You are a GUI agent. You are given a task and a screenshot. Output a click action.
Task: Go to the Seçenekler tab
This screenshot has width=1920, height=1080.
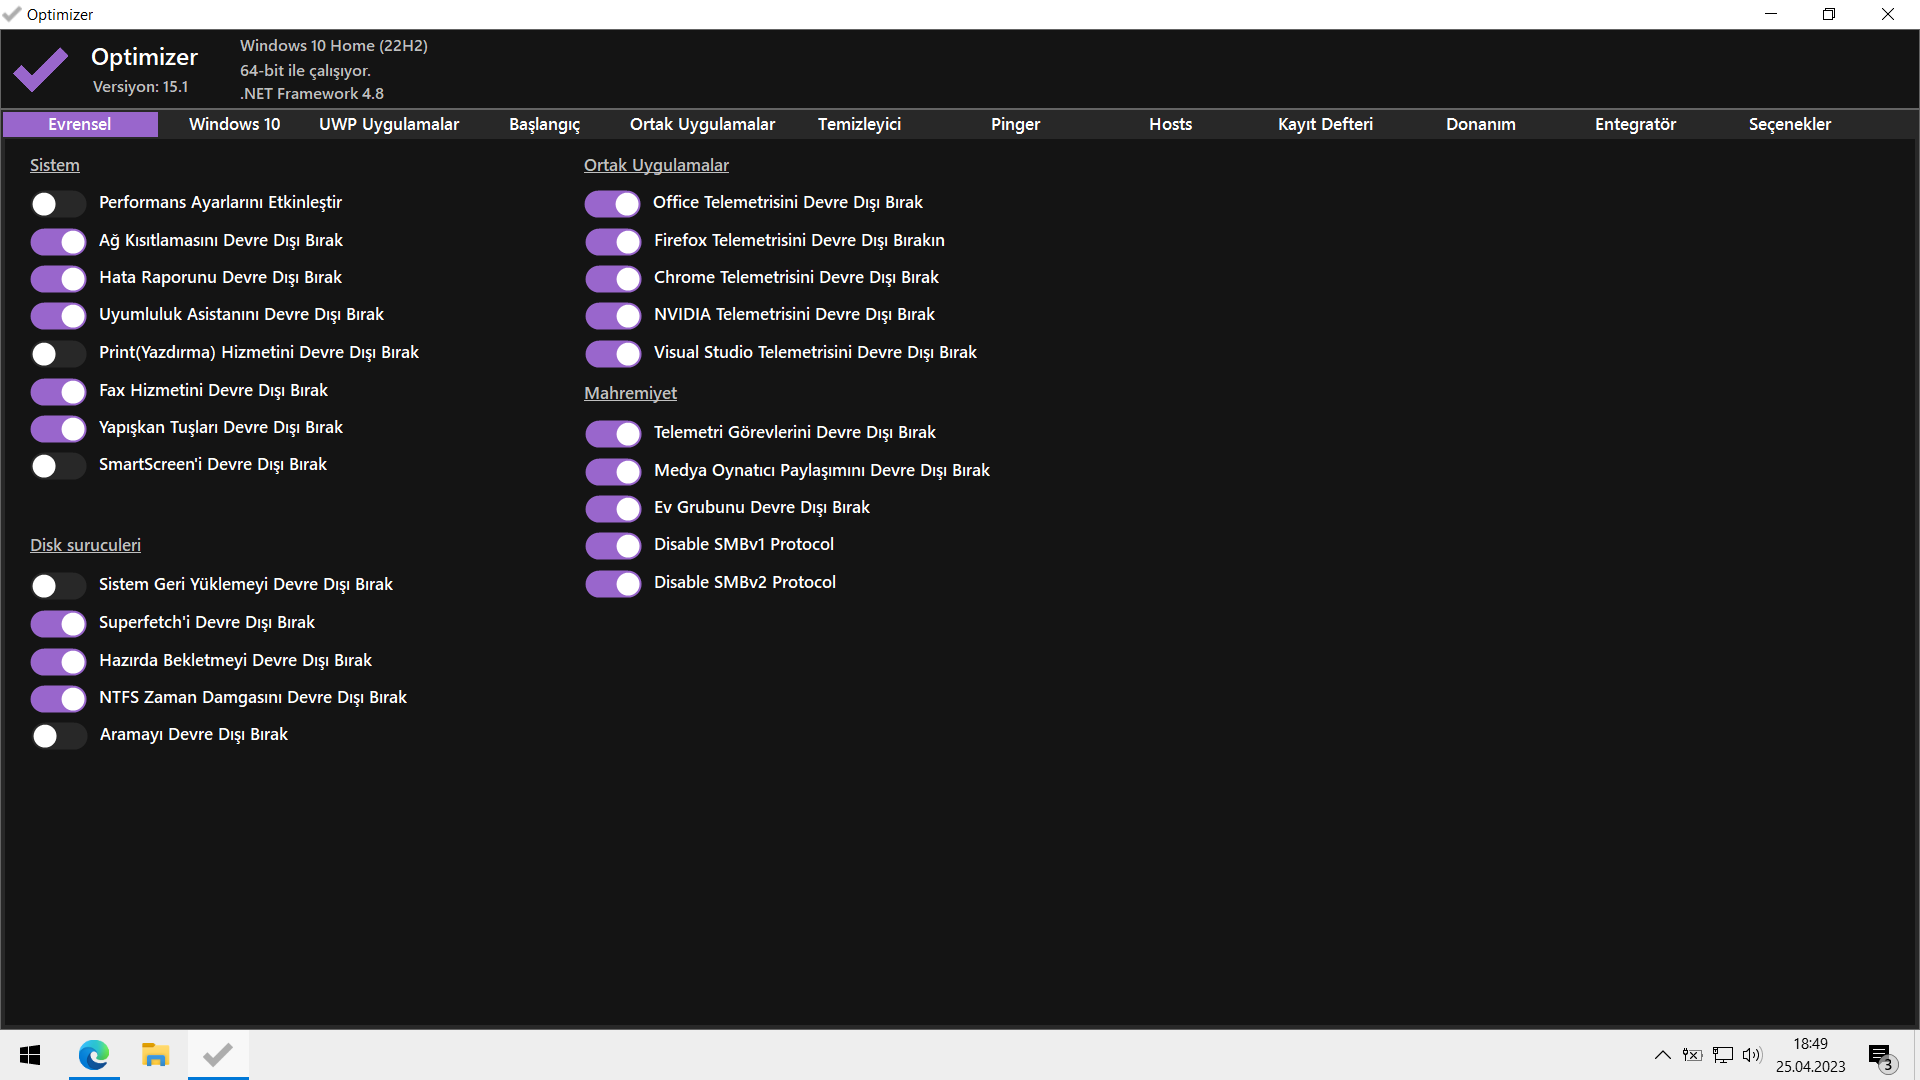tap(1789, 124)
